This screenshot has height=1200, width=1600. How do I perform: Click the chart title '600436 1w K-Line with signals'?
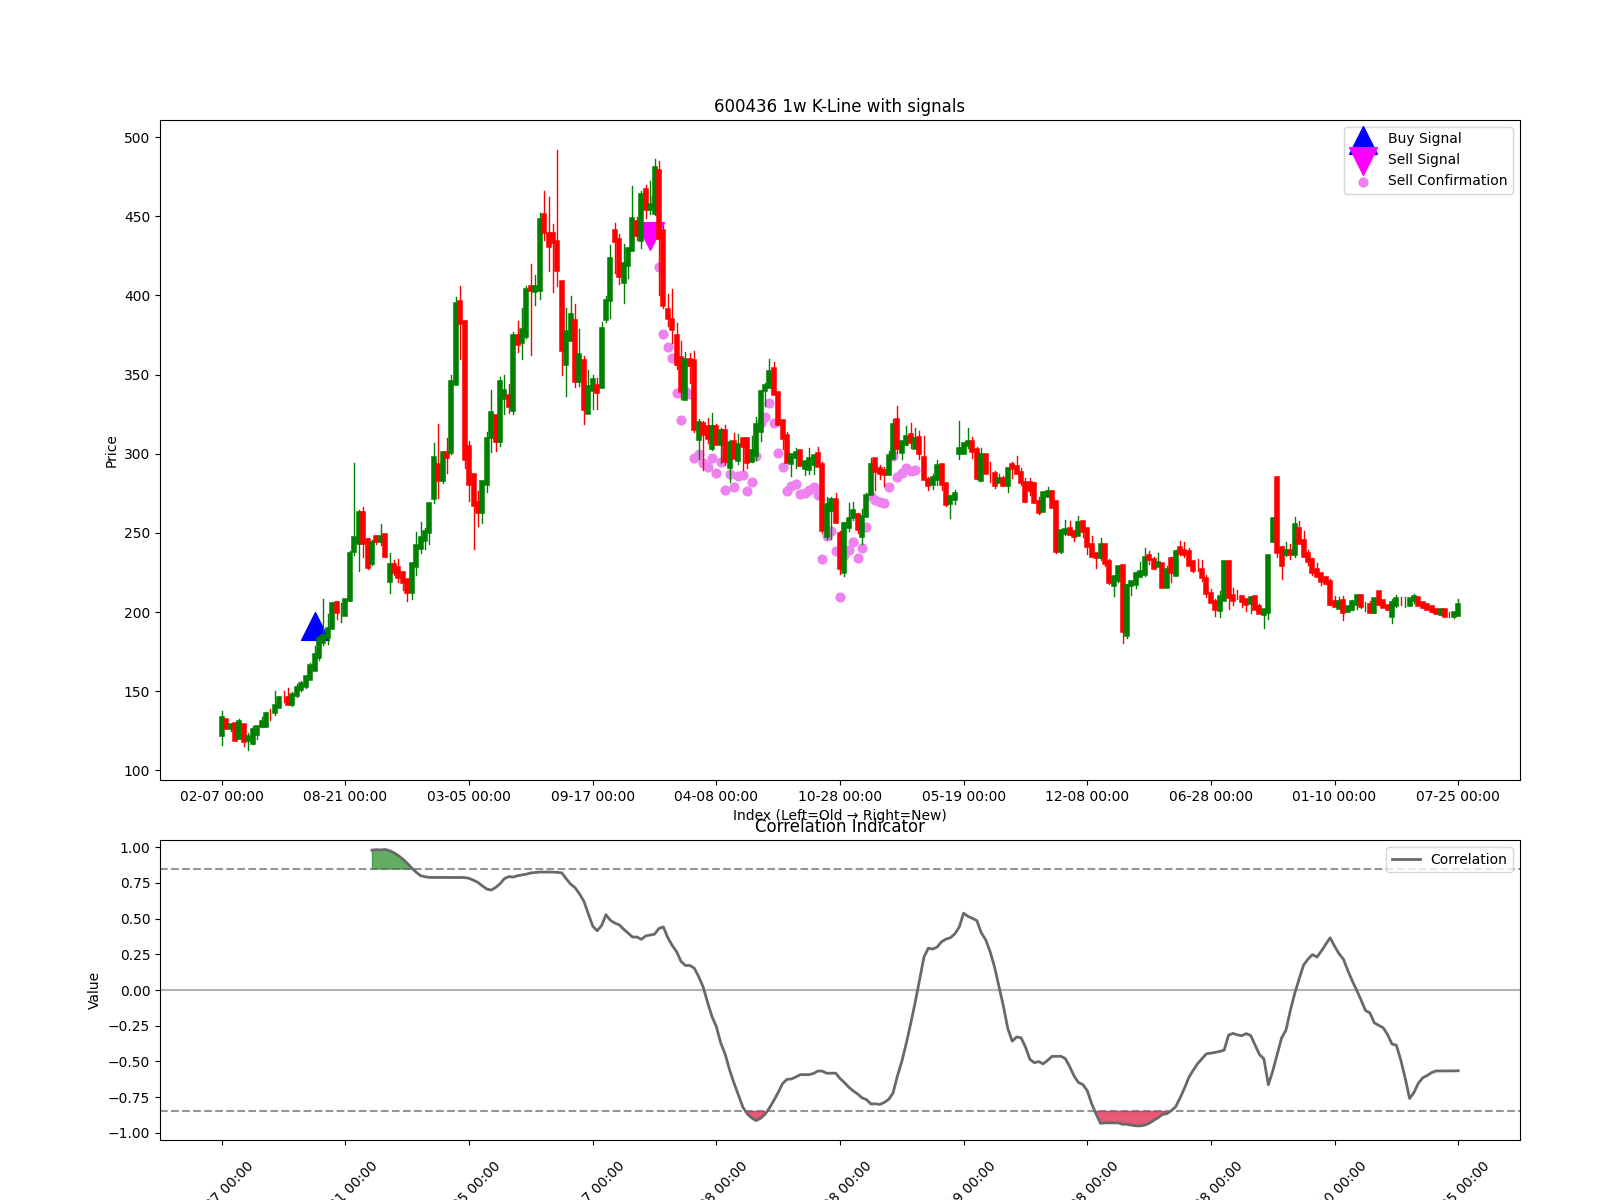[839, 106]
